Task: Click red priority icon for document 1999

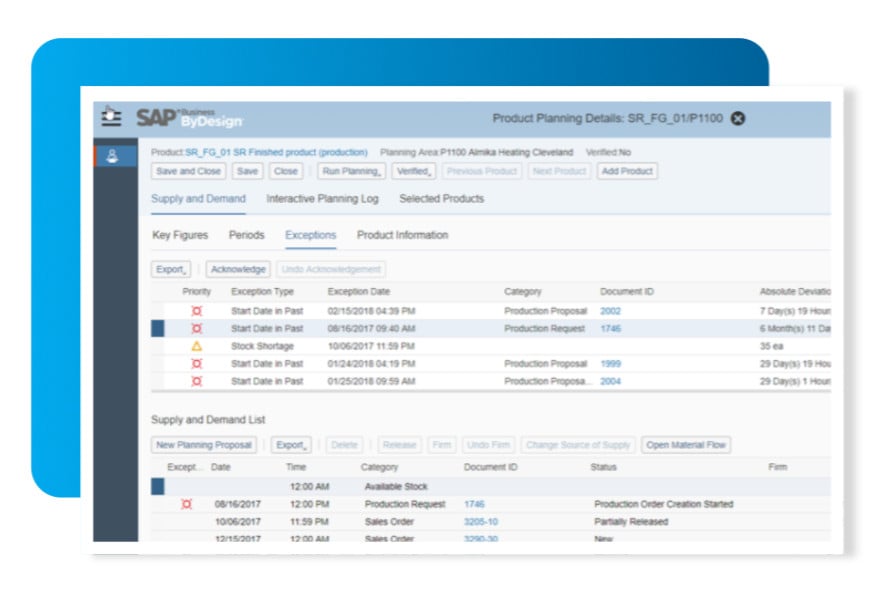Action: [x=196, y=364]
